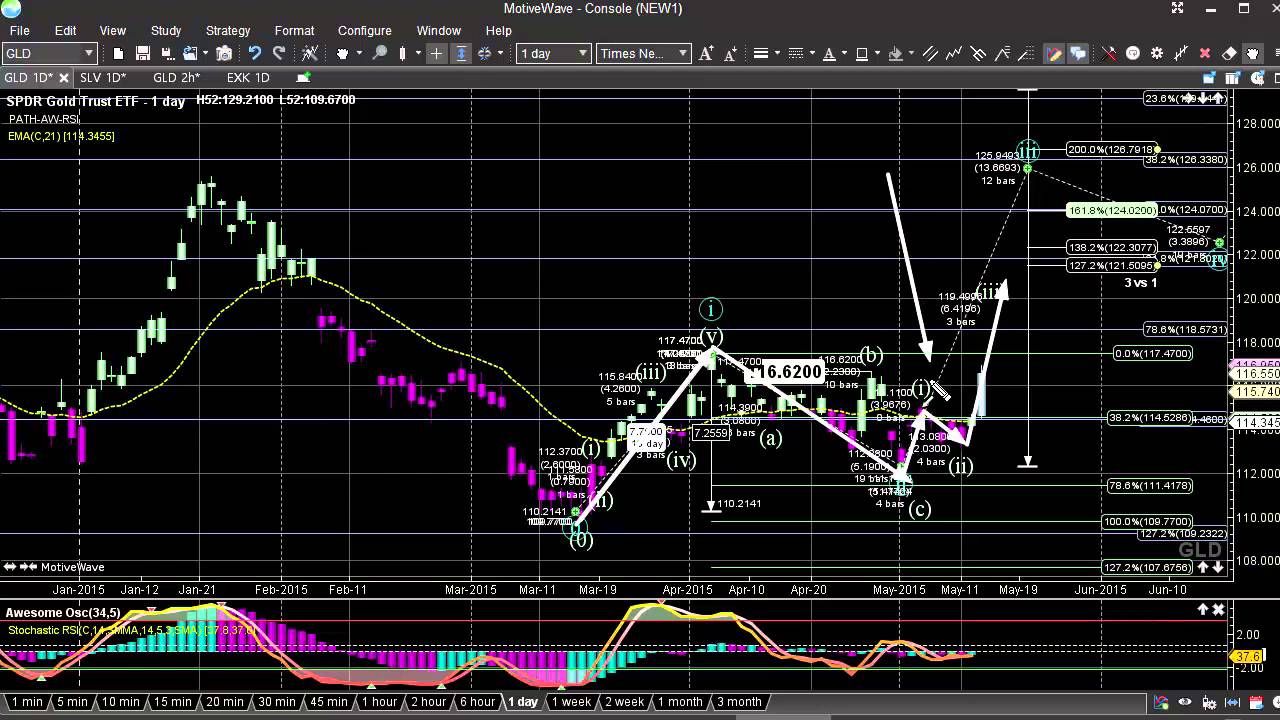Click the New document icon
The width and height of the screenshot is (1280, 720).
118,53
